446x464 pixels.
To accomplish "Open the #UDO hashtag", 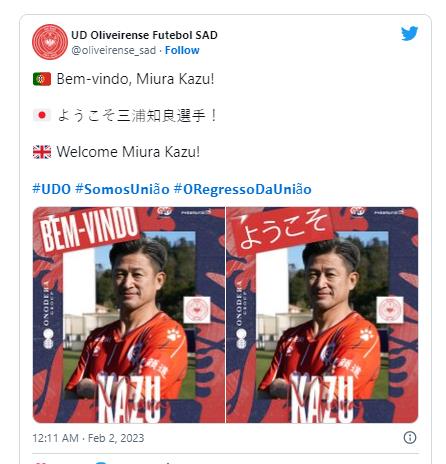I will 51,189.
